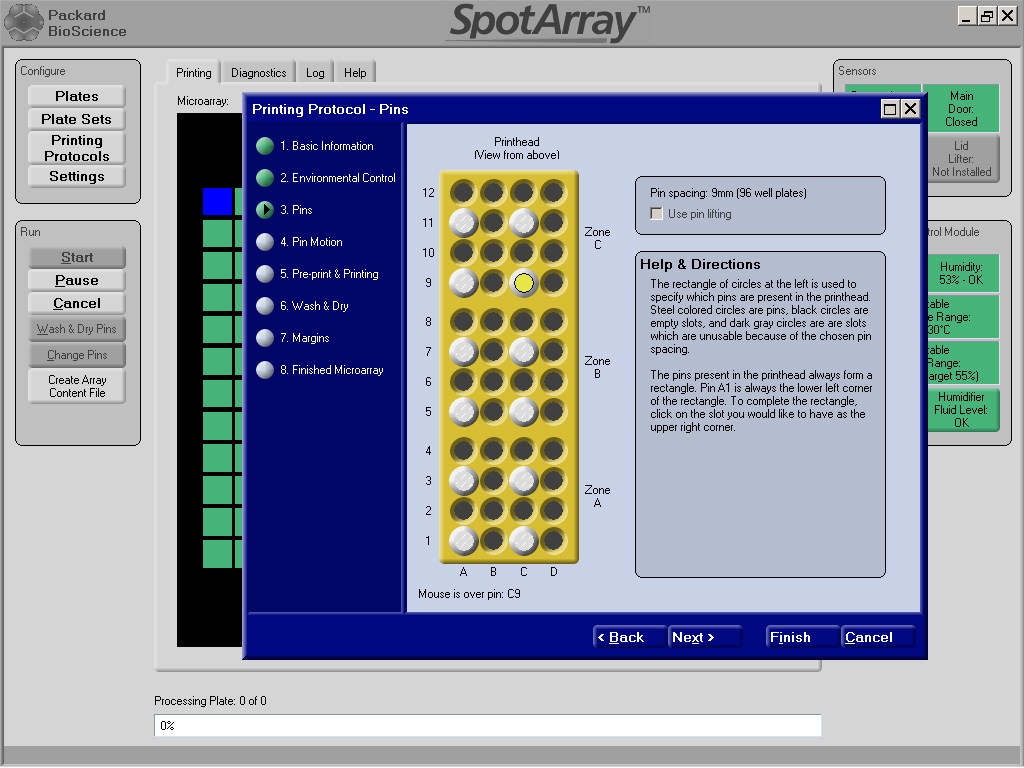1024x768 pixels.
Task: Choose pin C7 in Zone B
Action: (x=524, y=351)
